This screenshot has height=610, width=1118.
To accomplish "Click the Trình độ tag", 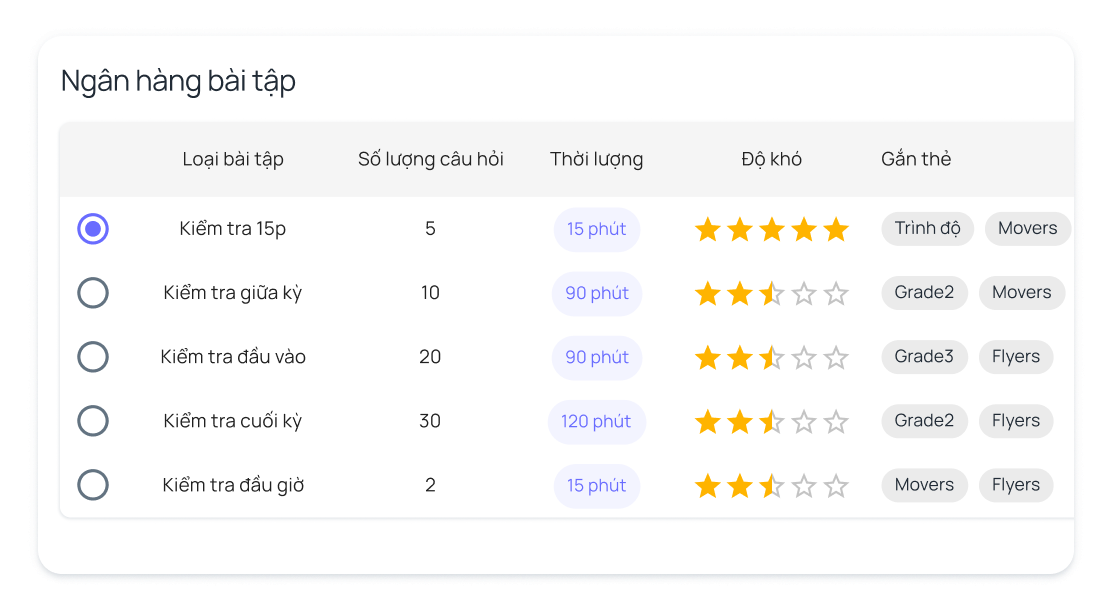I will pos(927,229).
